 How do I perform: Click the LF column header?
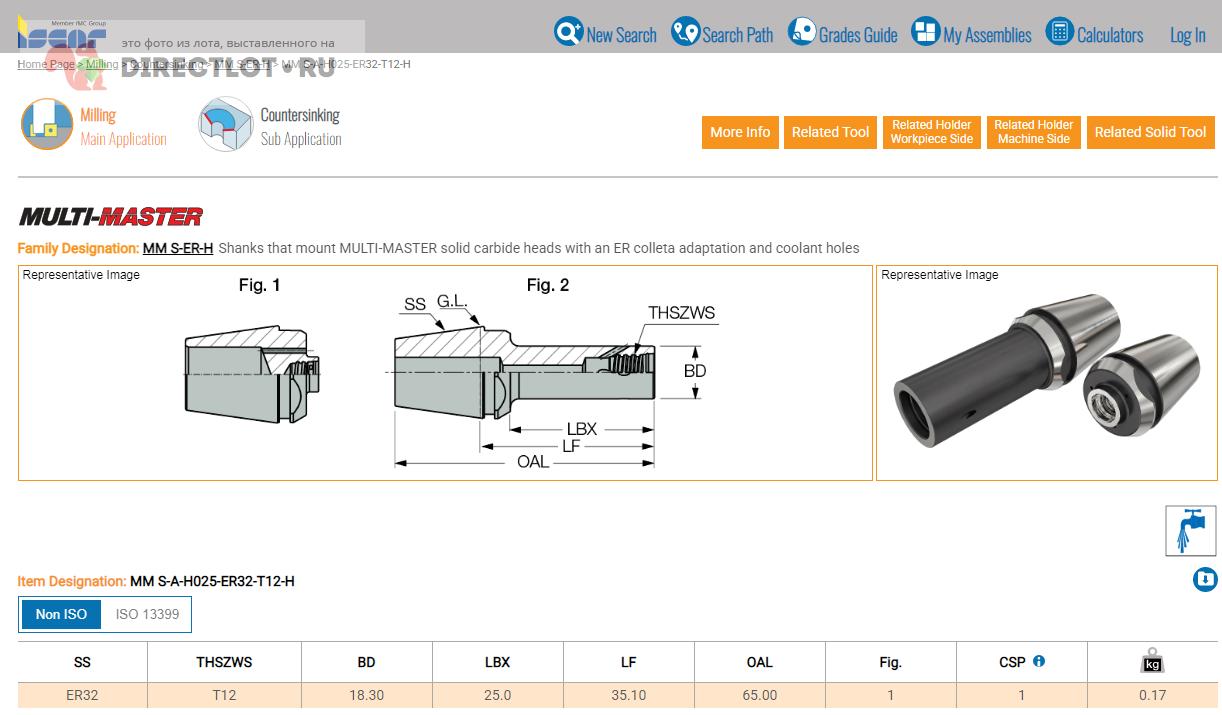click(629, 662)
